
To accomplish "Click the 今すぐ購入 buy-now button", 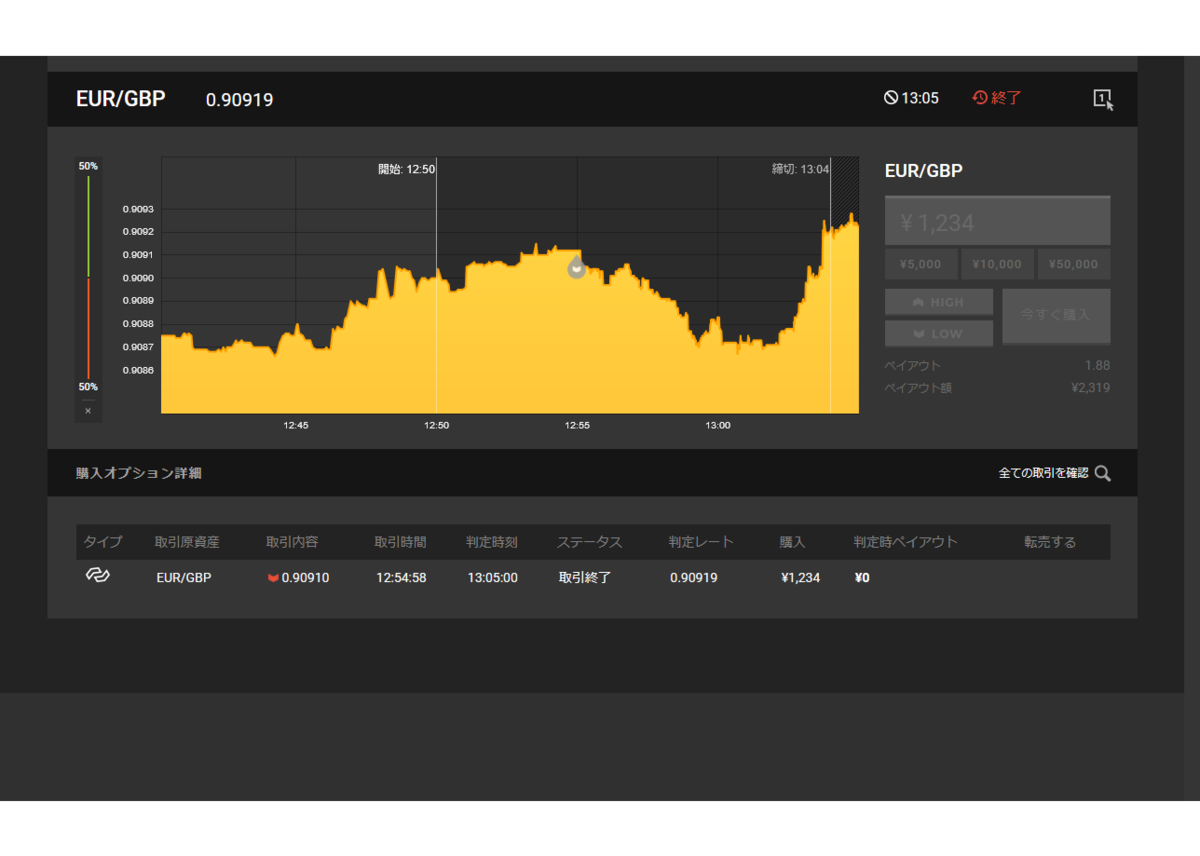I will click(1056, 316).
